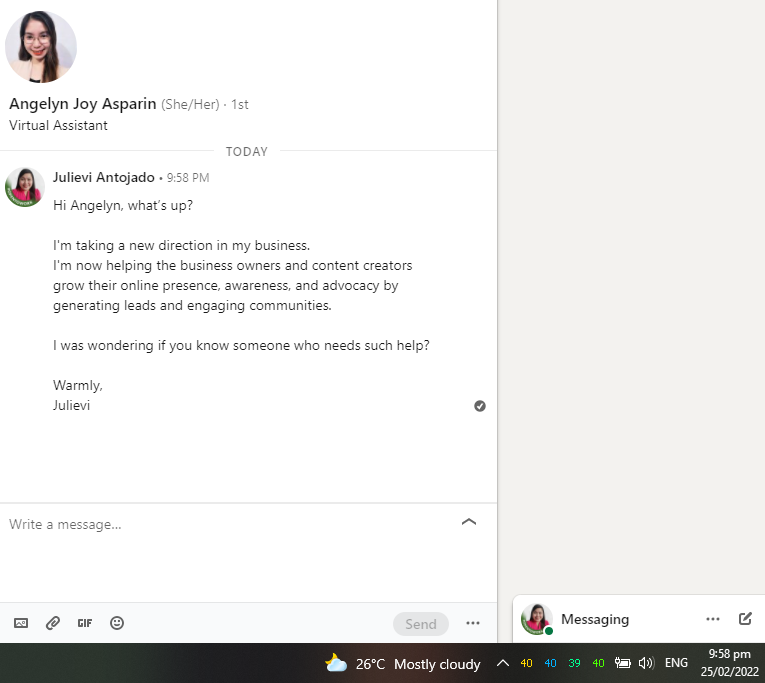Attach an image to the message
Image resolution: width=765 pixels, height=683 pixels.
tap(21, 623)
